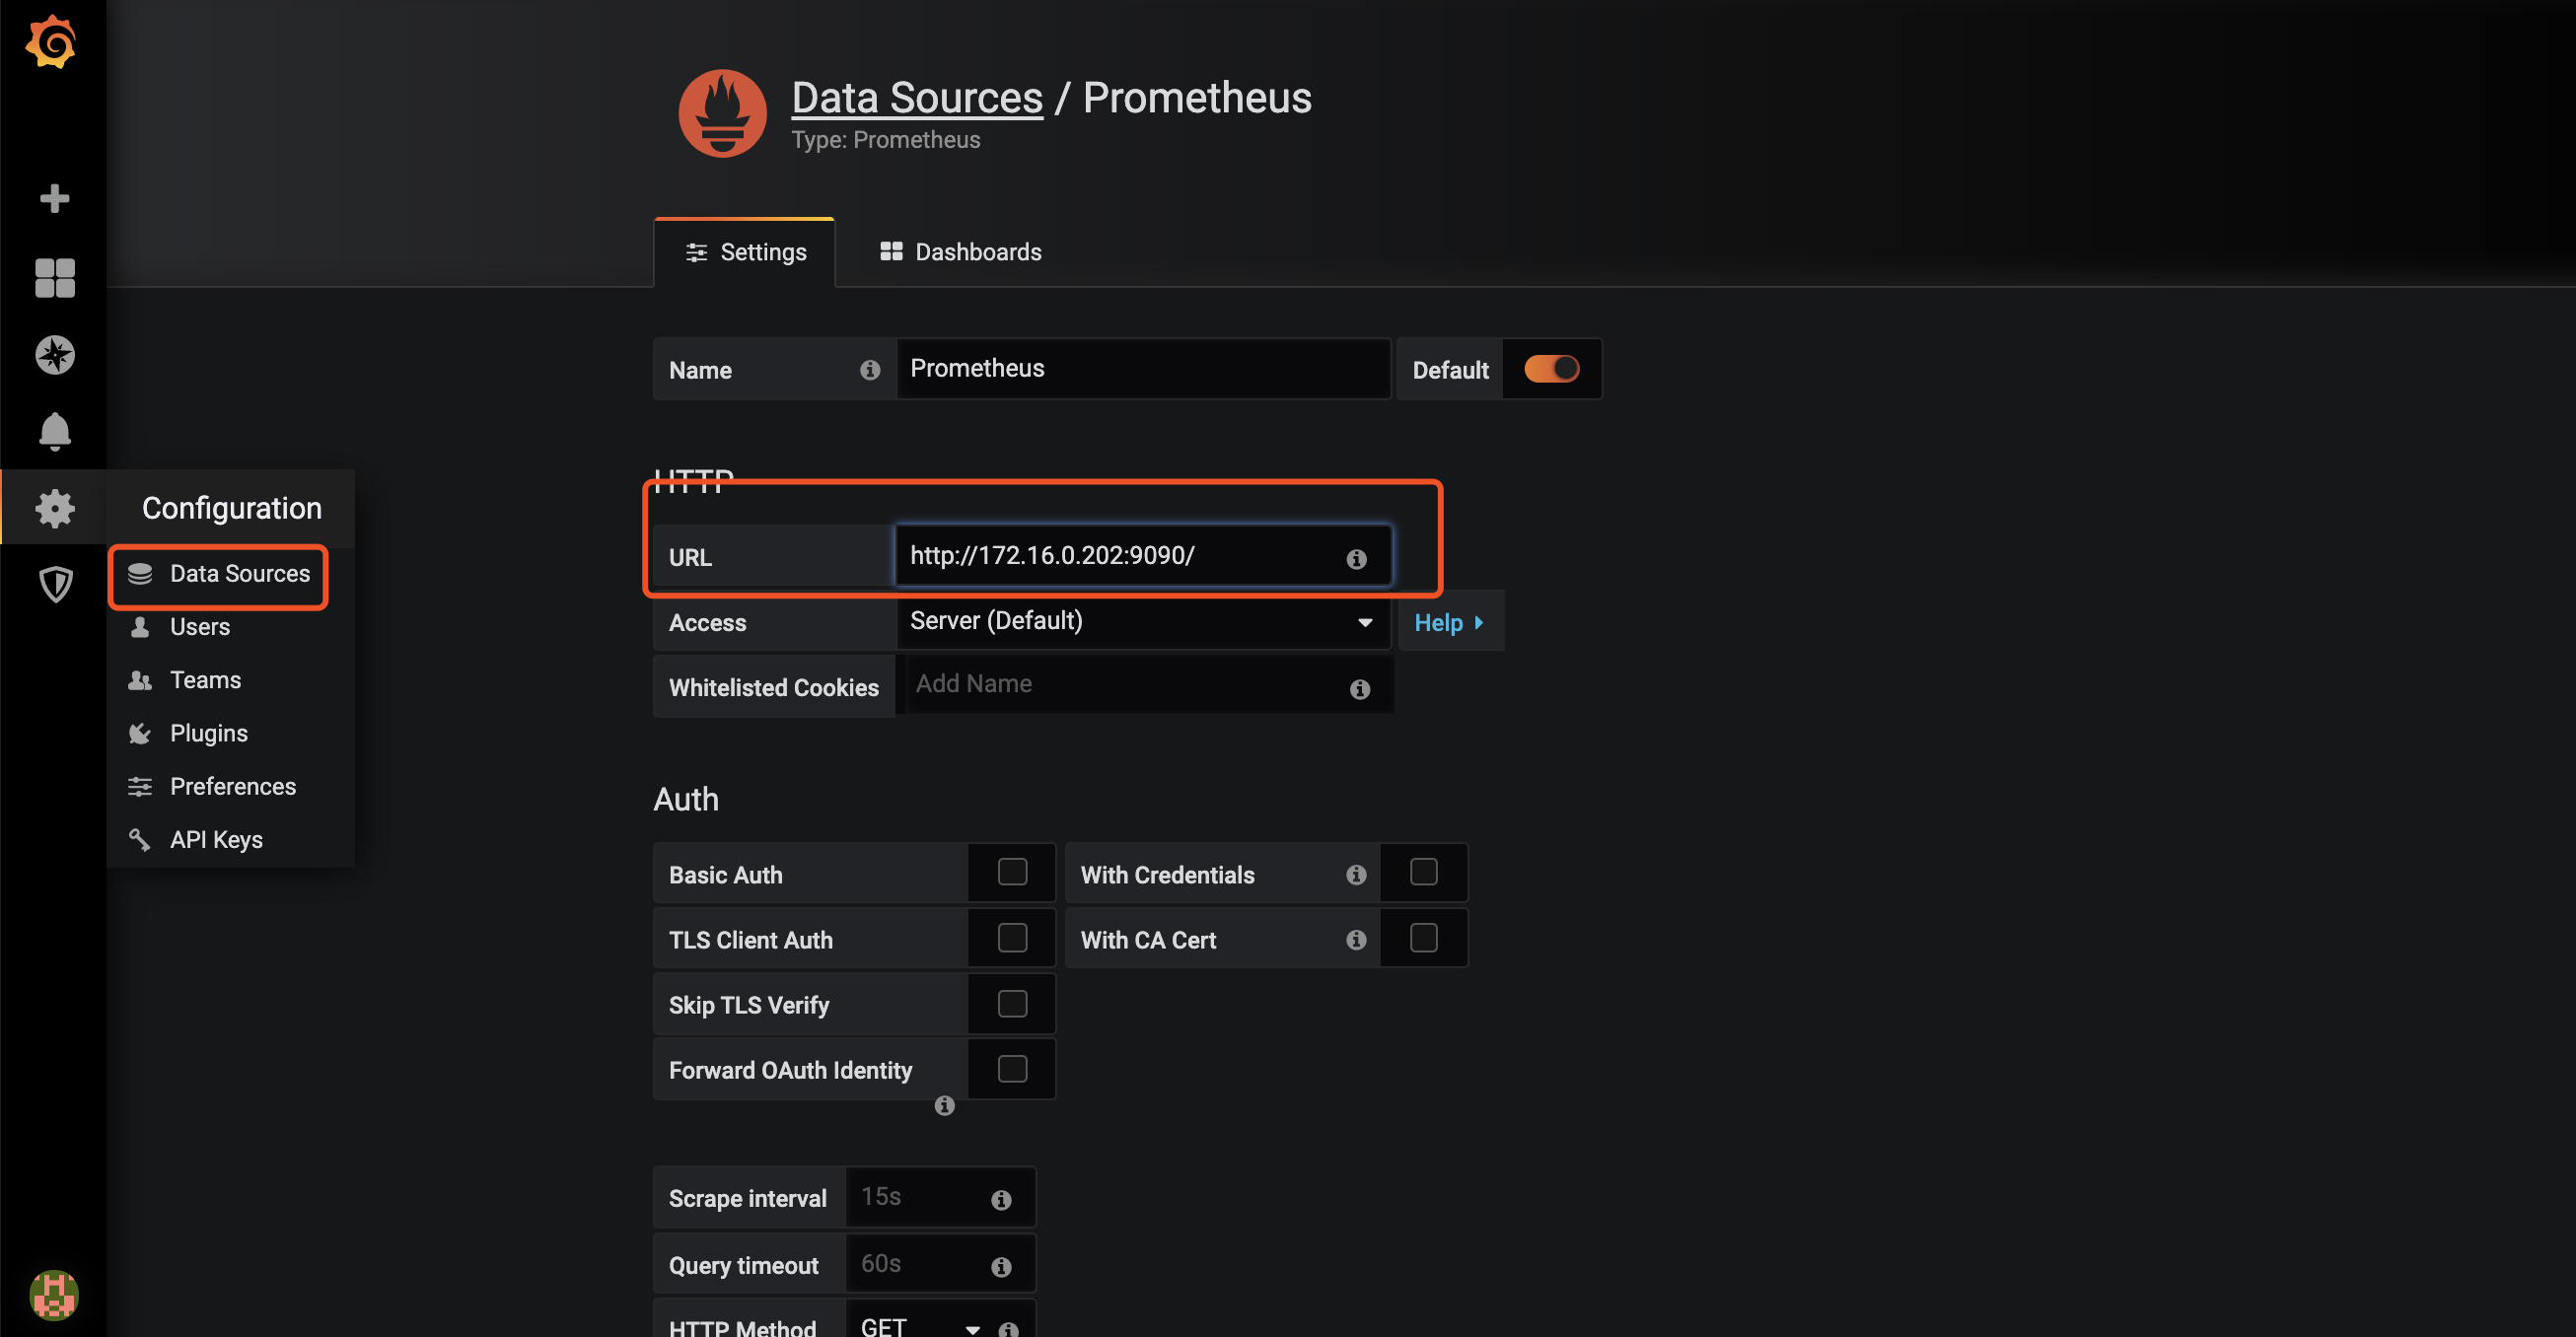Click the user avatar at bottom of sidebar
This screenshot has height=1337, width=2576.
point(54,1294)
